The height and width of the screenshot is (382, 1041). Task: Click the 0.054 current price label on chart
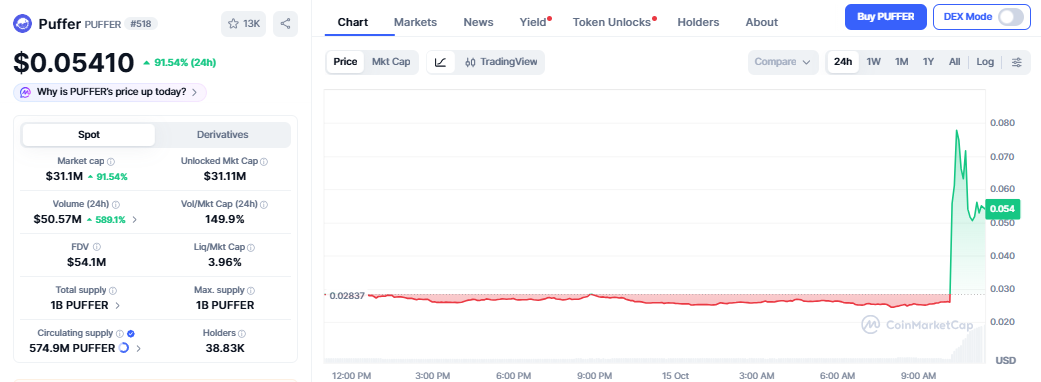[1001, 209]
